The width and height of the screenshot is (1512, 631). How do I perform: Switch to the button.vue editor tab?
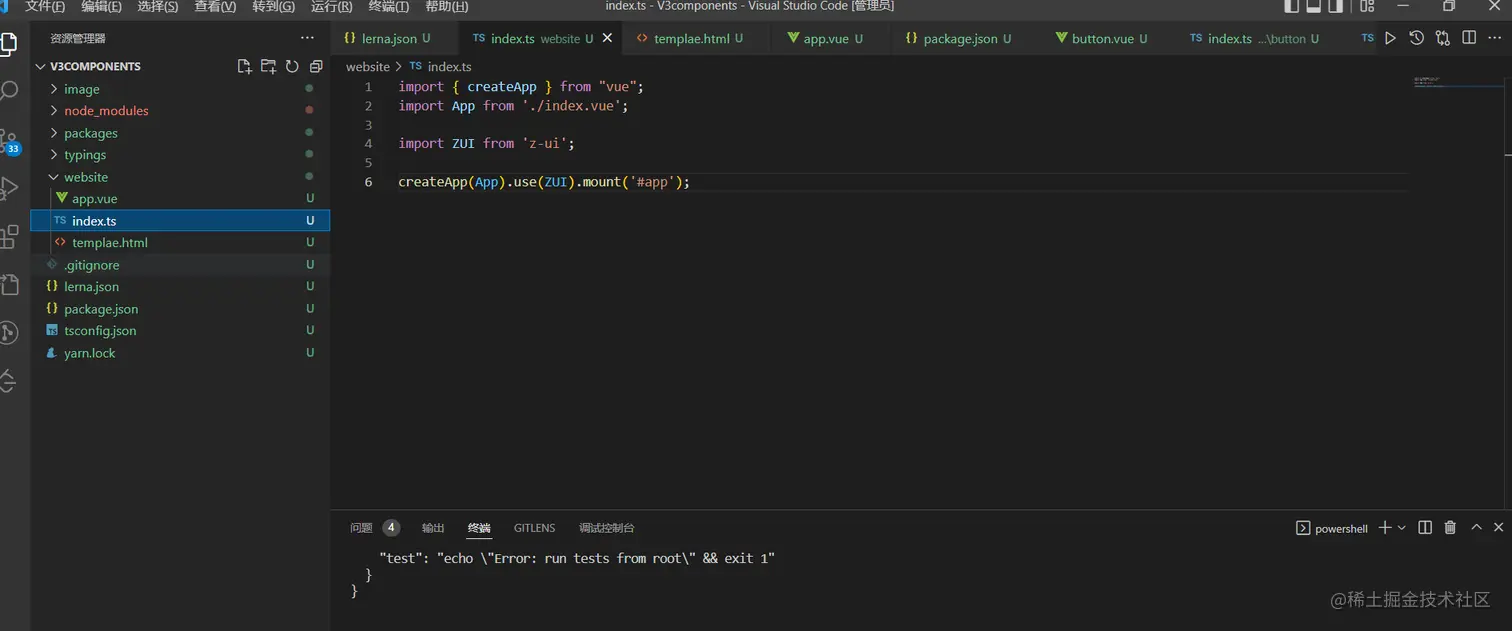[1107, 38]
